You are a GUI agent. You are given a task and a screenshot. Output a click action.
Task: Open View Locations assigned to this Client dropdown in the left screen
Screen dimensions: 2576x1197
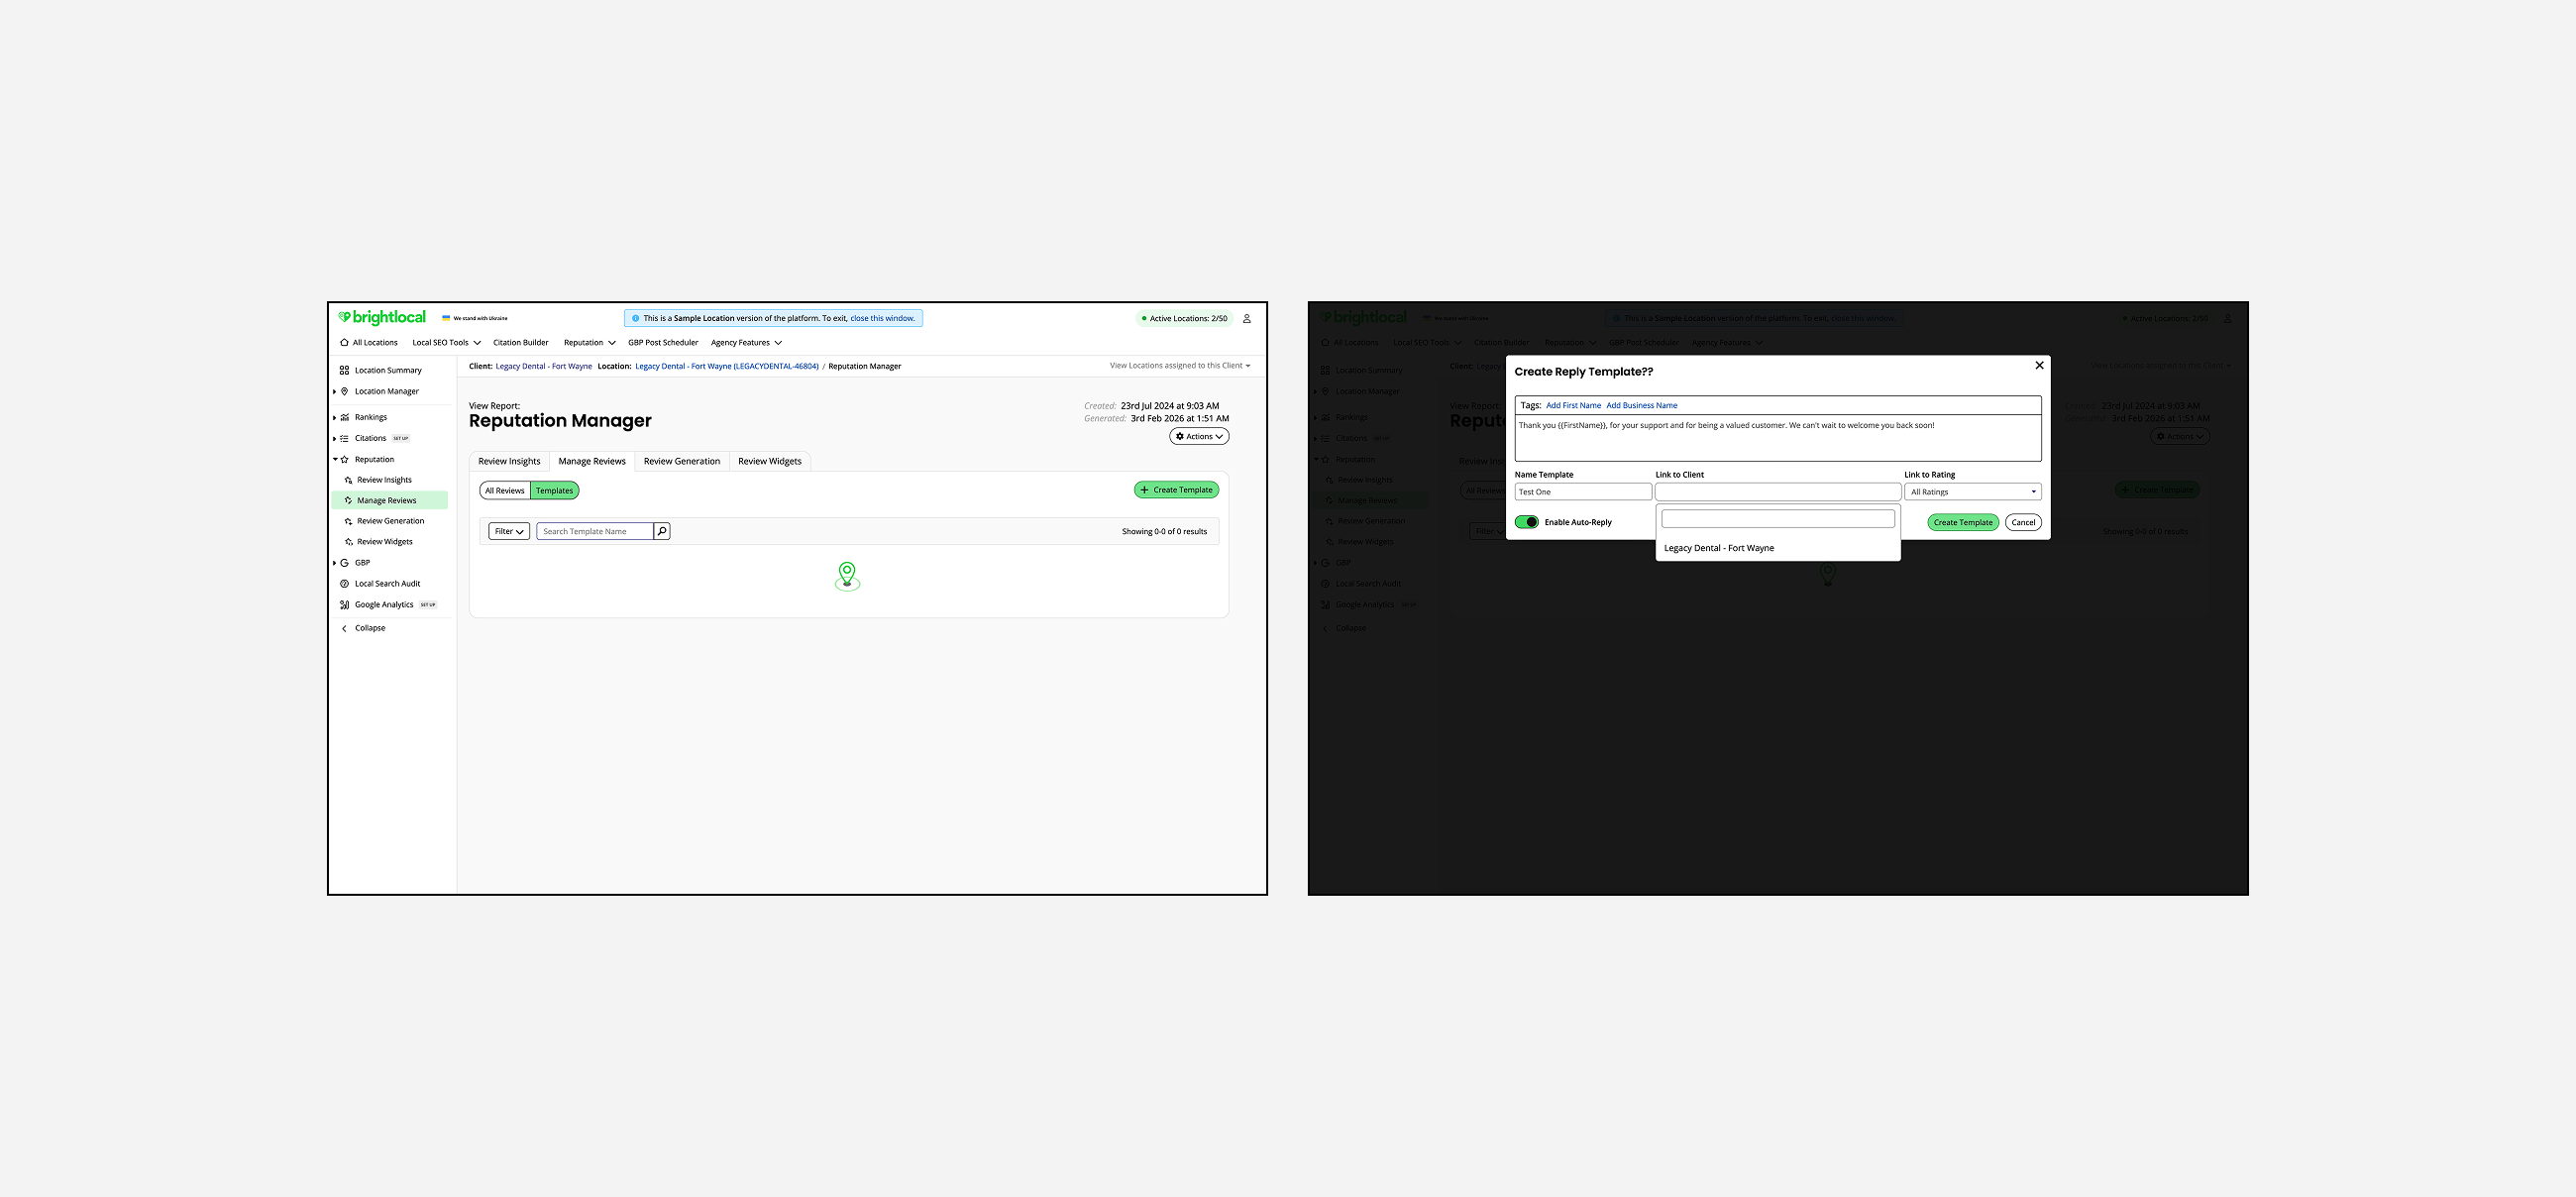[1180, 365]
